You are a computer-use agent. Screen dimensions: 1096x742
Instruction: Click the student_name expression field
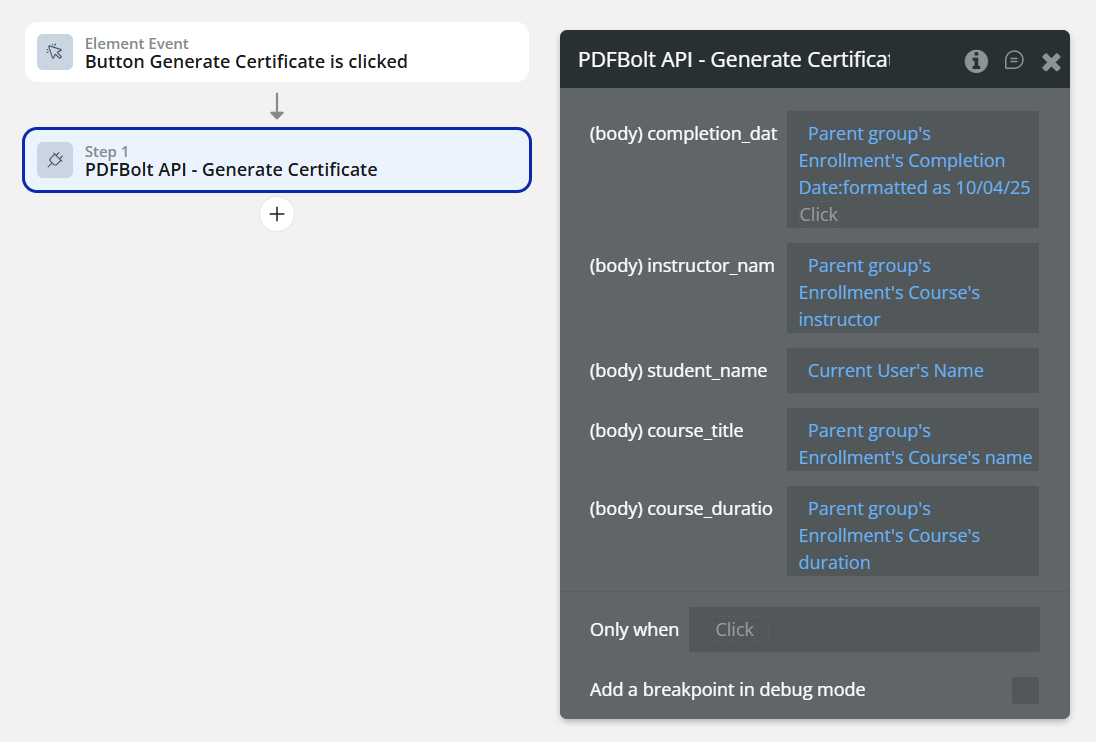click(912, 370)
